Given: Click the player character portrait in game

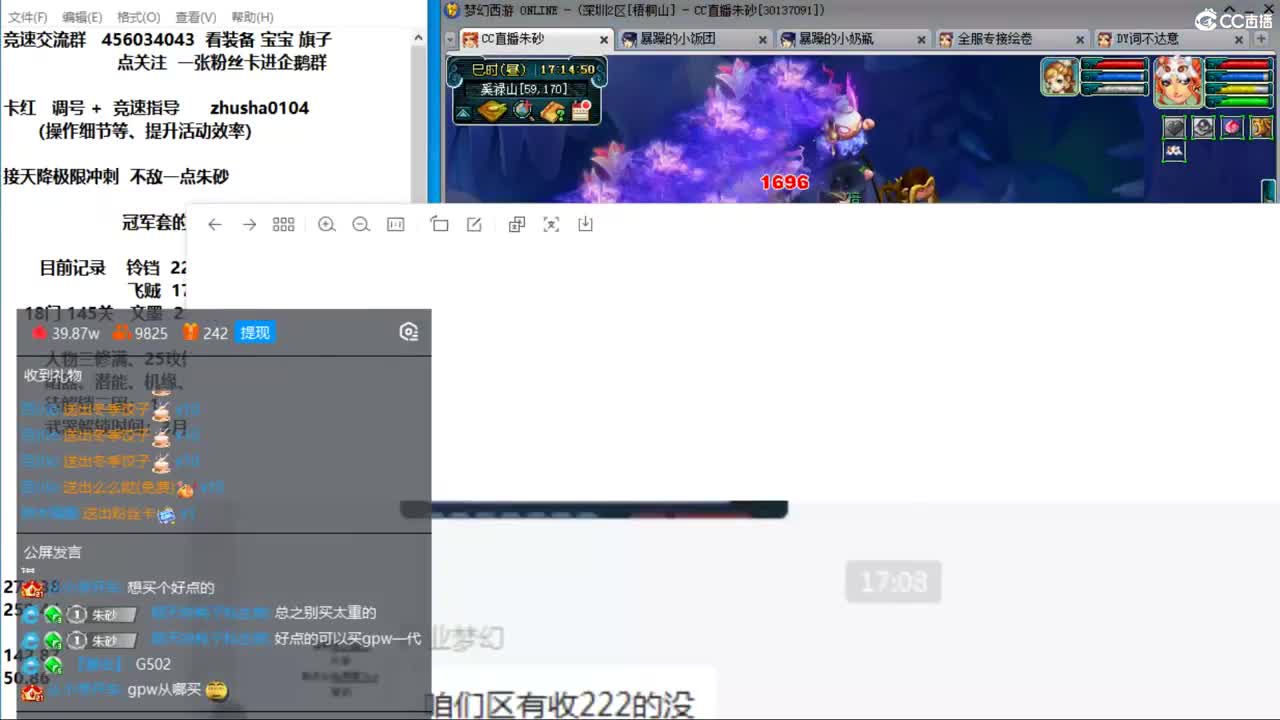Looking at the screenshot, I should [x=1178, y=81].
